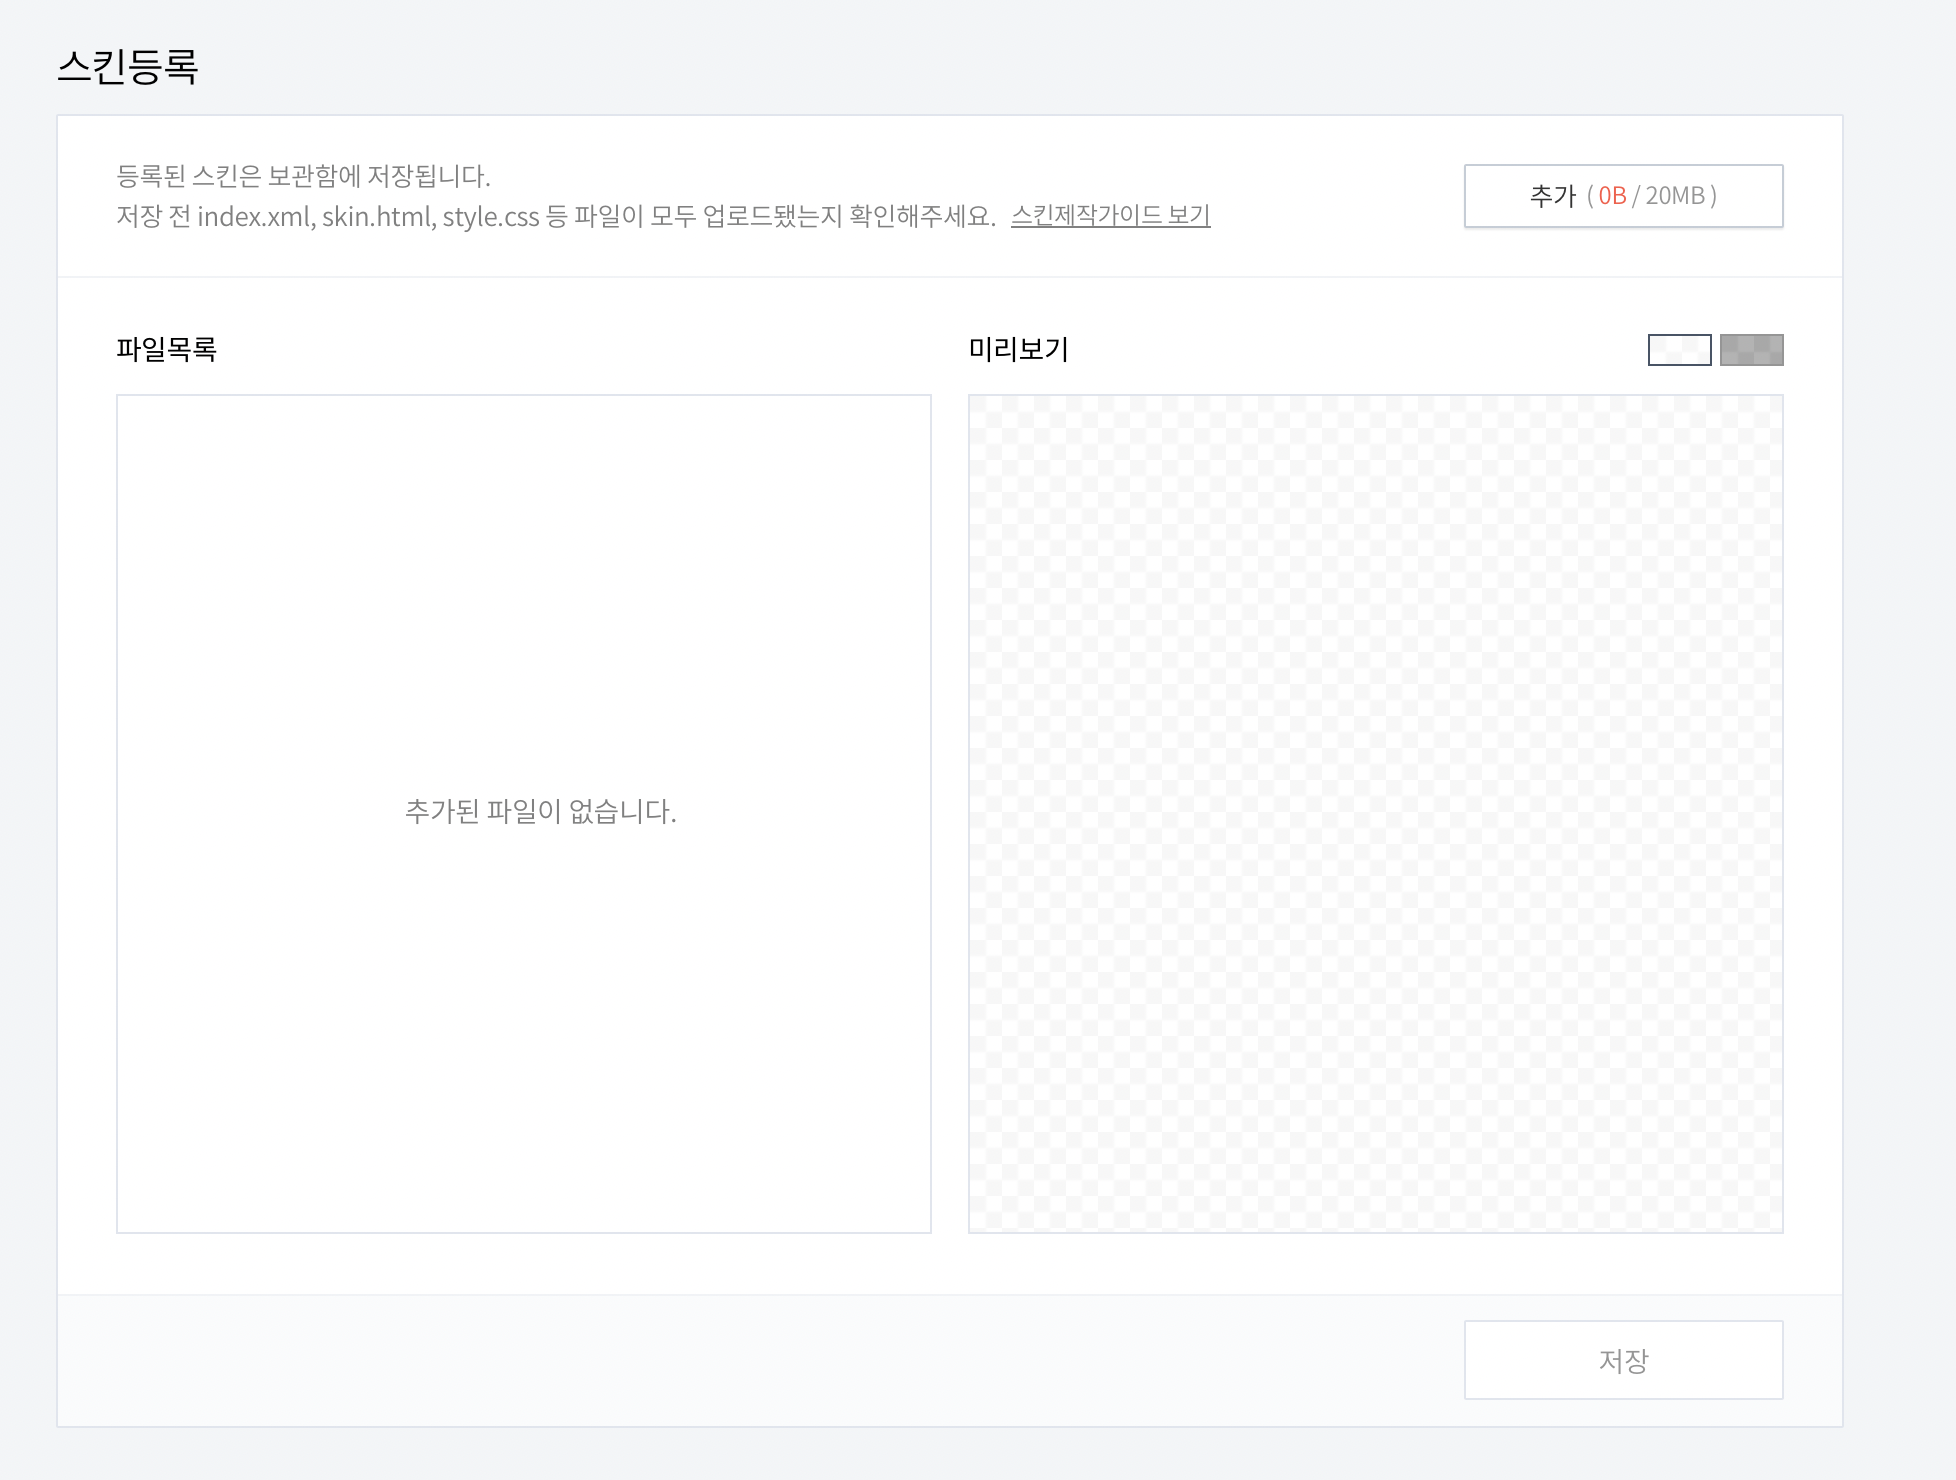Click the style.css text in the notice
Image resolution: width=1956 pixels, height=1480 pixels.
[490, 217]
